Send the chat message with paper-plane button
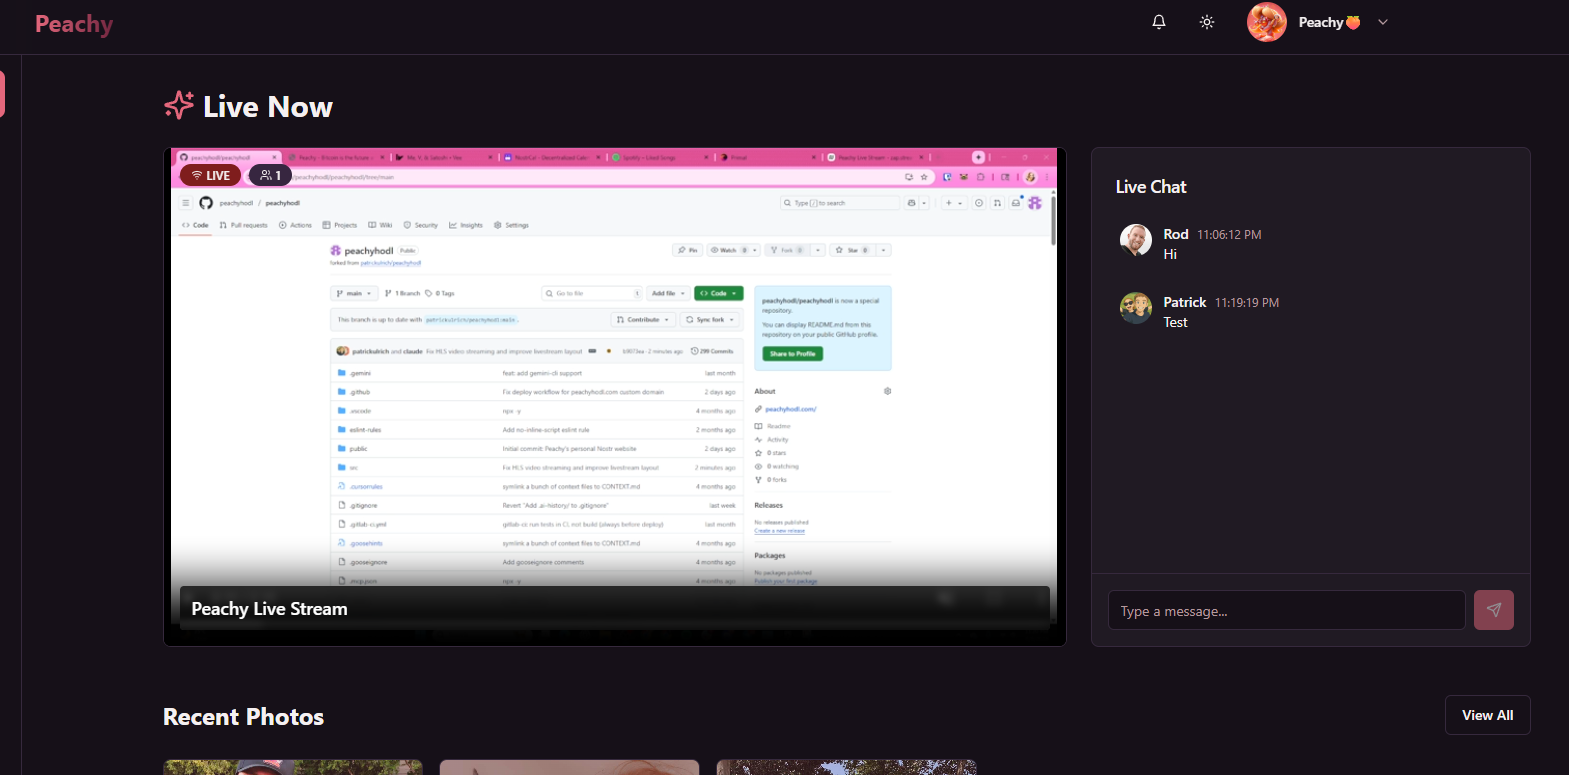This screenshot has height=775, width=1569. (x=1493, y=610)
